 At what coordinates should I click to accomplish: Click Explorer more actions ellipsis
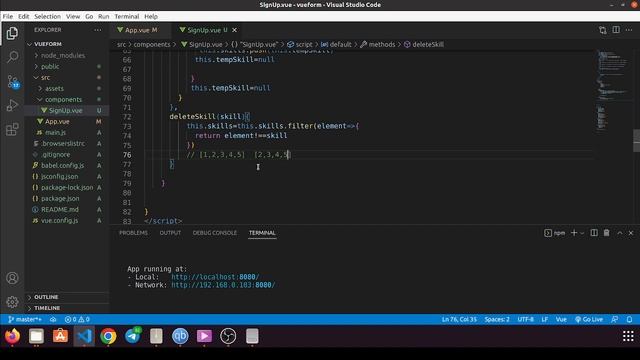(98, 30)
